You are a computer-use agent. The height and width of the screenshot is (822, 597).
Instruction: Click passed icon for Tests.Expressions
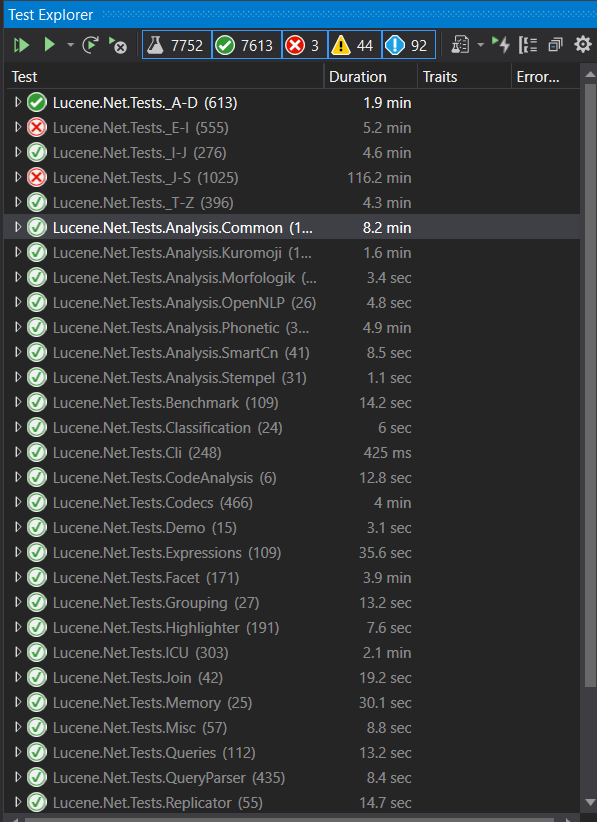[x=37, y=553]
